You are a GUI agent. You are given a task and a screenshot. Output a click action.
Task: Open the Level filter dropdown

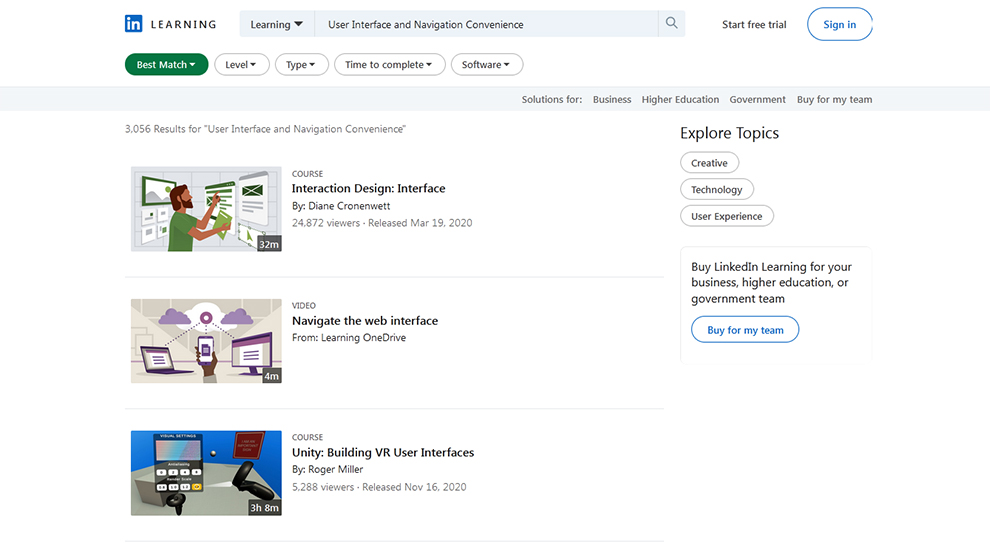[241, 65]
